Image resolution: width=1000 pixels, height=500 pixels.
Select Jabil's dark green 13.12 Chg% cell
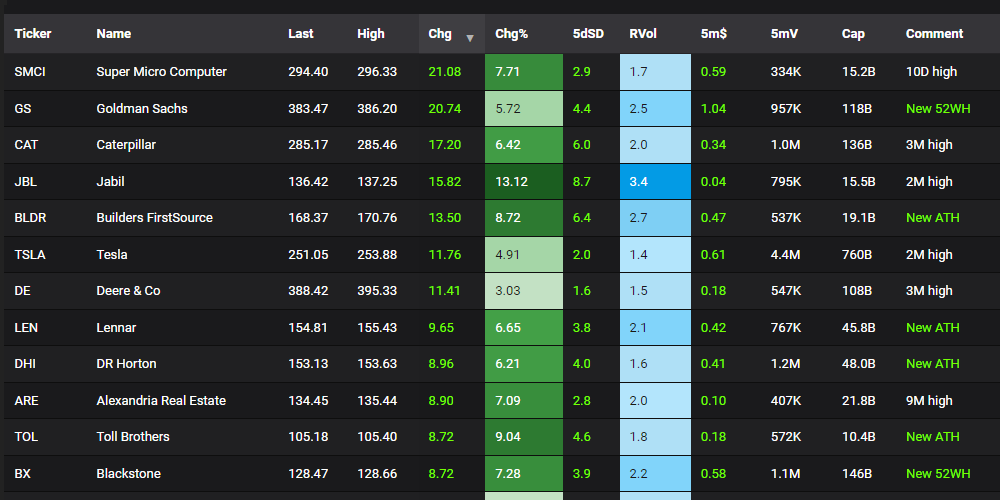(x=523, y=181)
